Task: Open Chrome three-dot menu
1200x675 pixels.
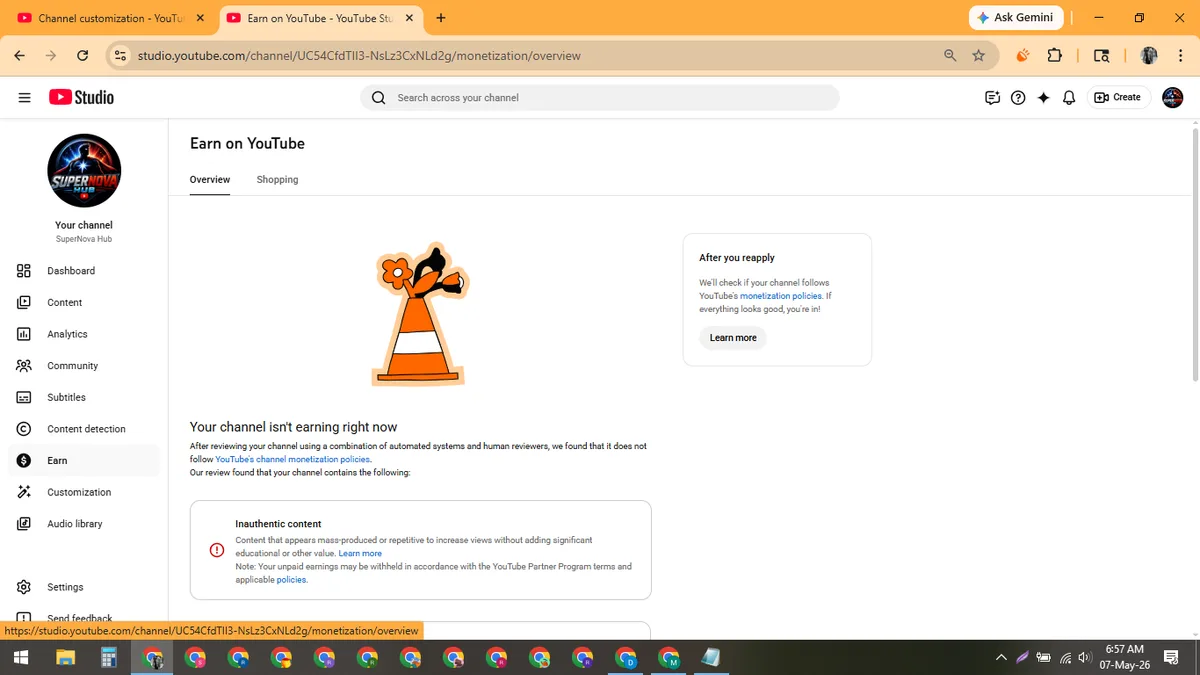Action: pos(1181,56)
